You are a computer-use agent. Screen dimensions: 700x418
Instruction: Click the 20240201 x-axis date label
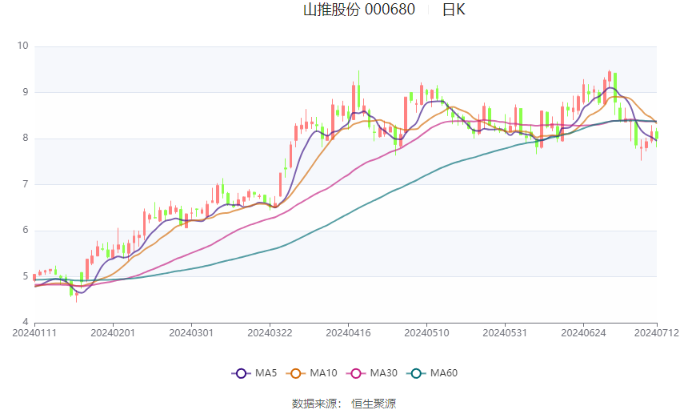pyautogui.click(x=112, y=332)
